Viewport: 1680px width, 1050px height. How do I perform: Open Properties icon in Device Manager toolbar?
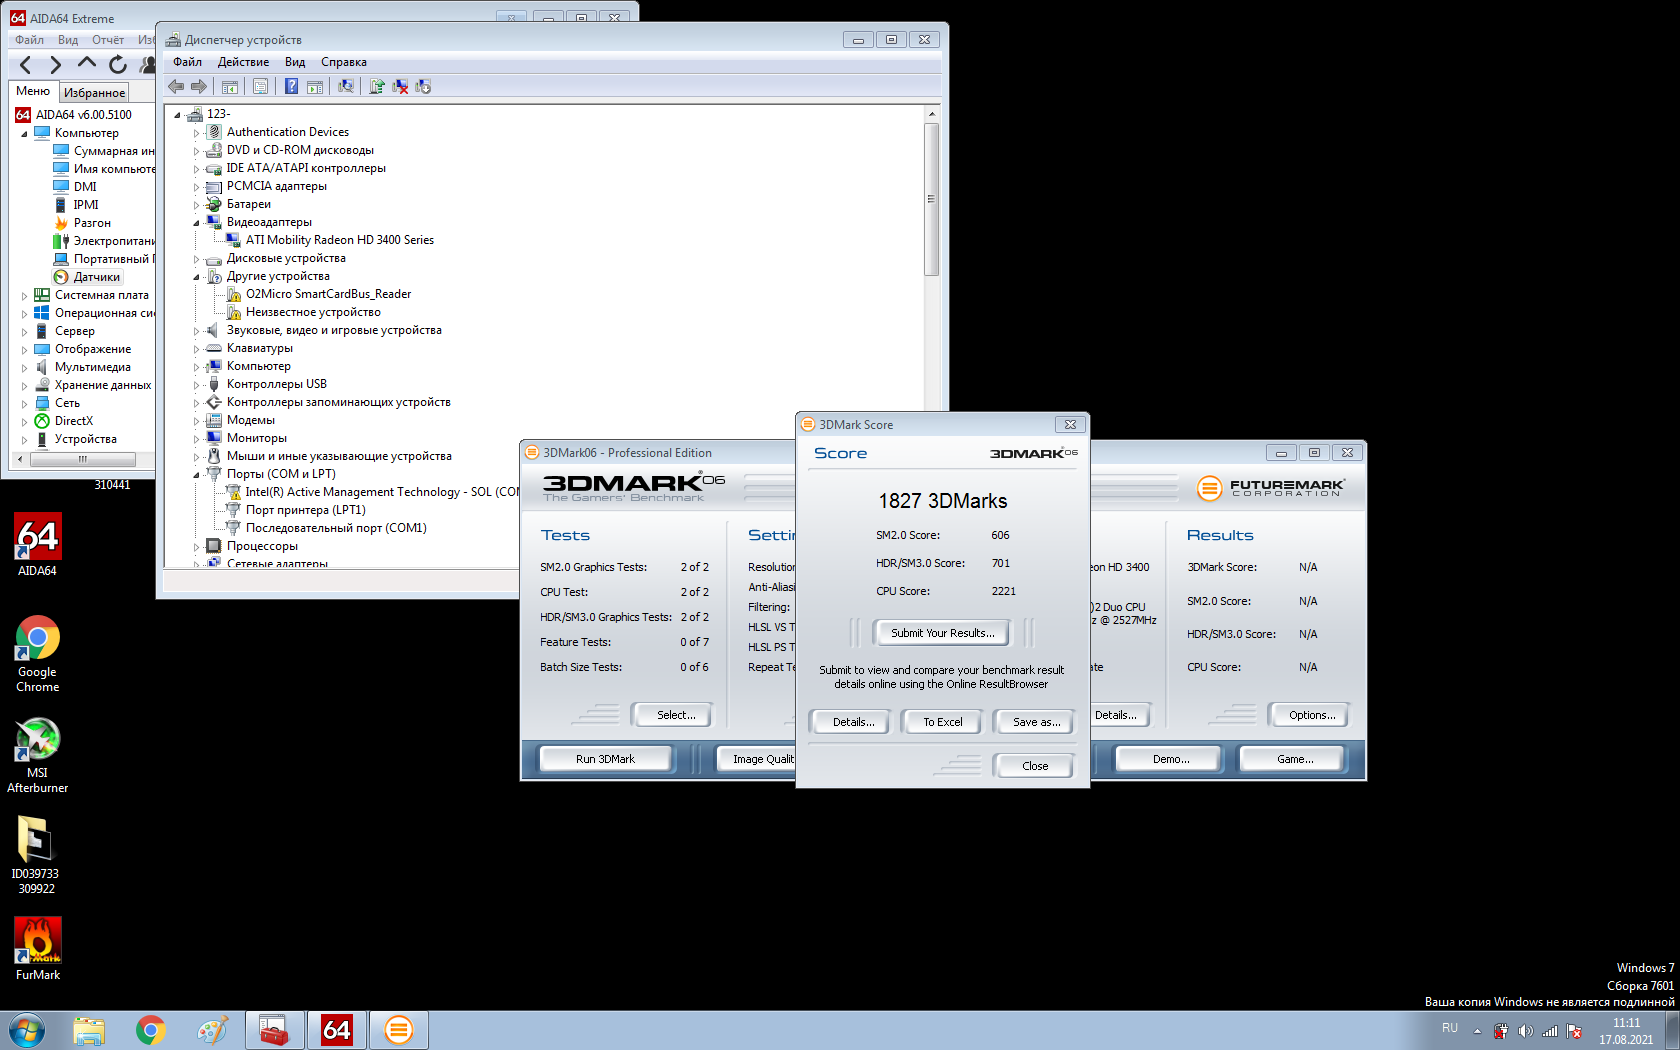[x=260, y=87]
